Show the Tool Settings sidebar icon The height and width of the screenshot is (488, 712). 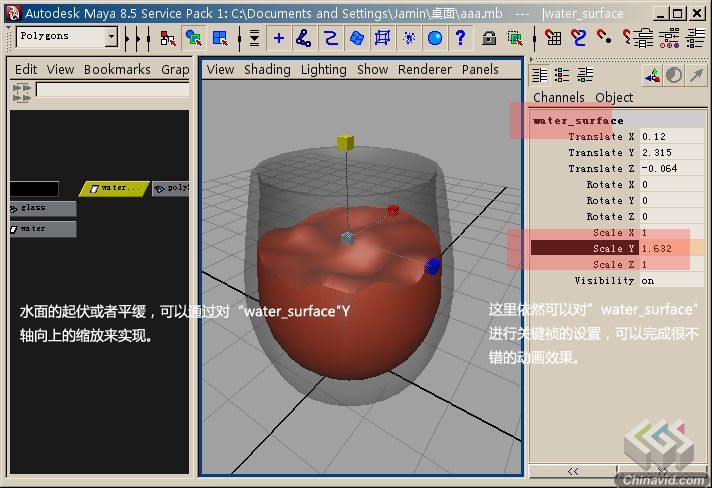click(669, 38)
